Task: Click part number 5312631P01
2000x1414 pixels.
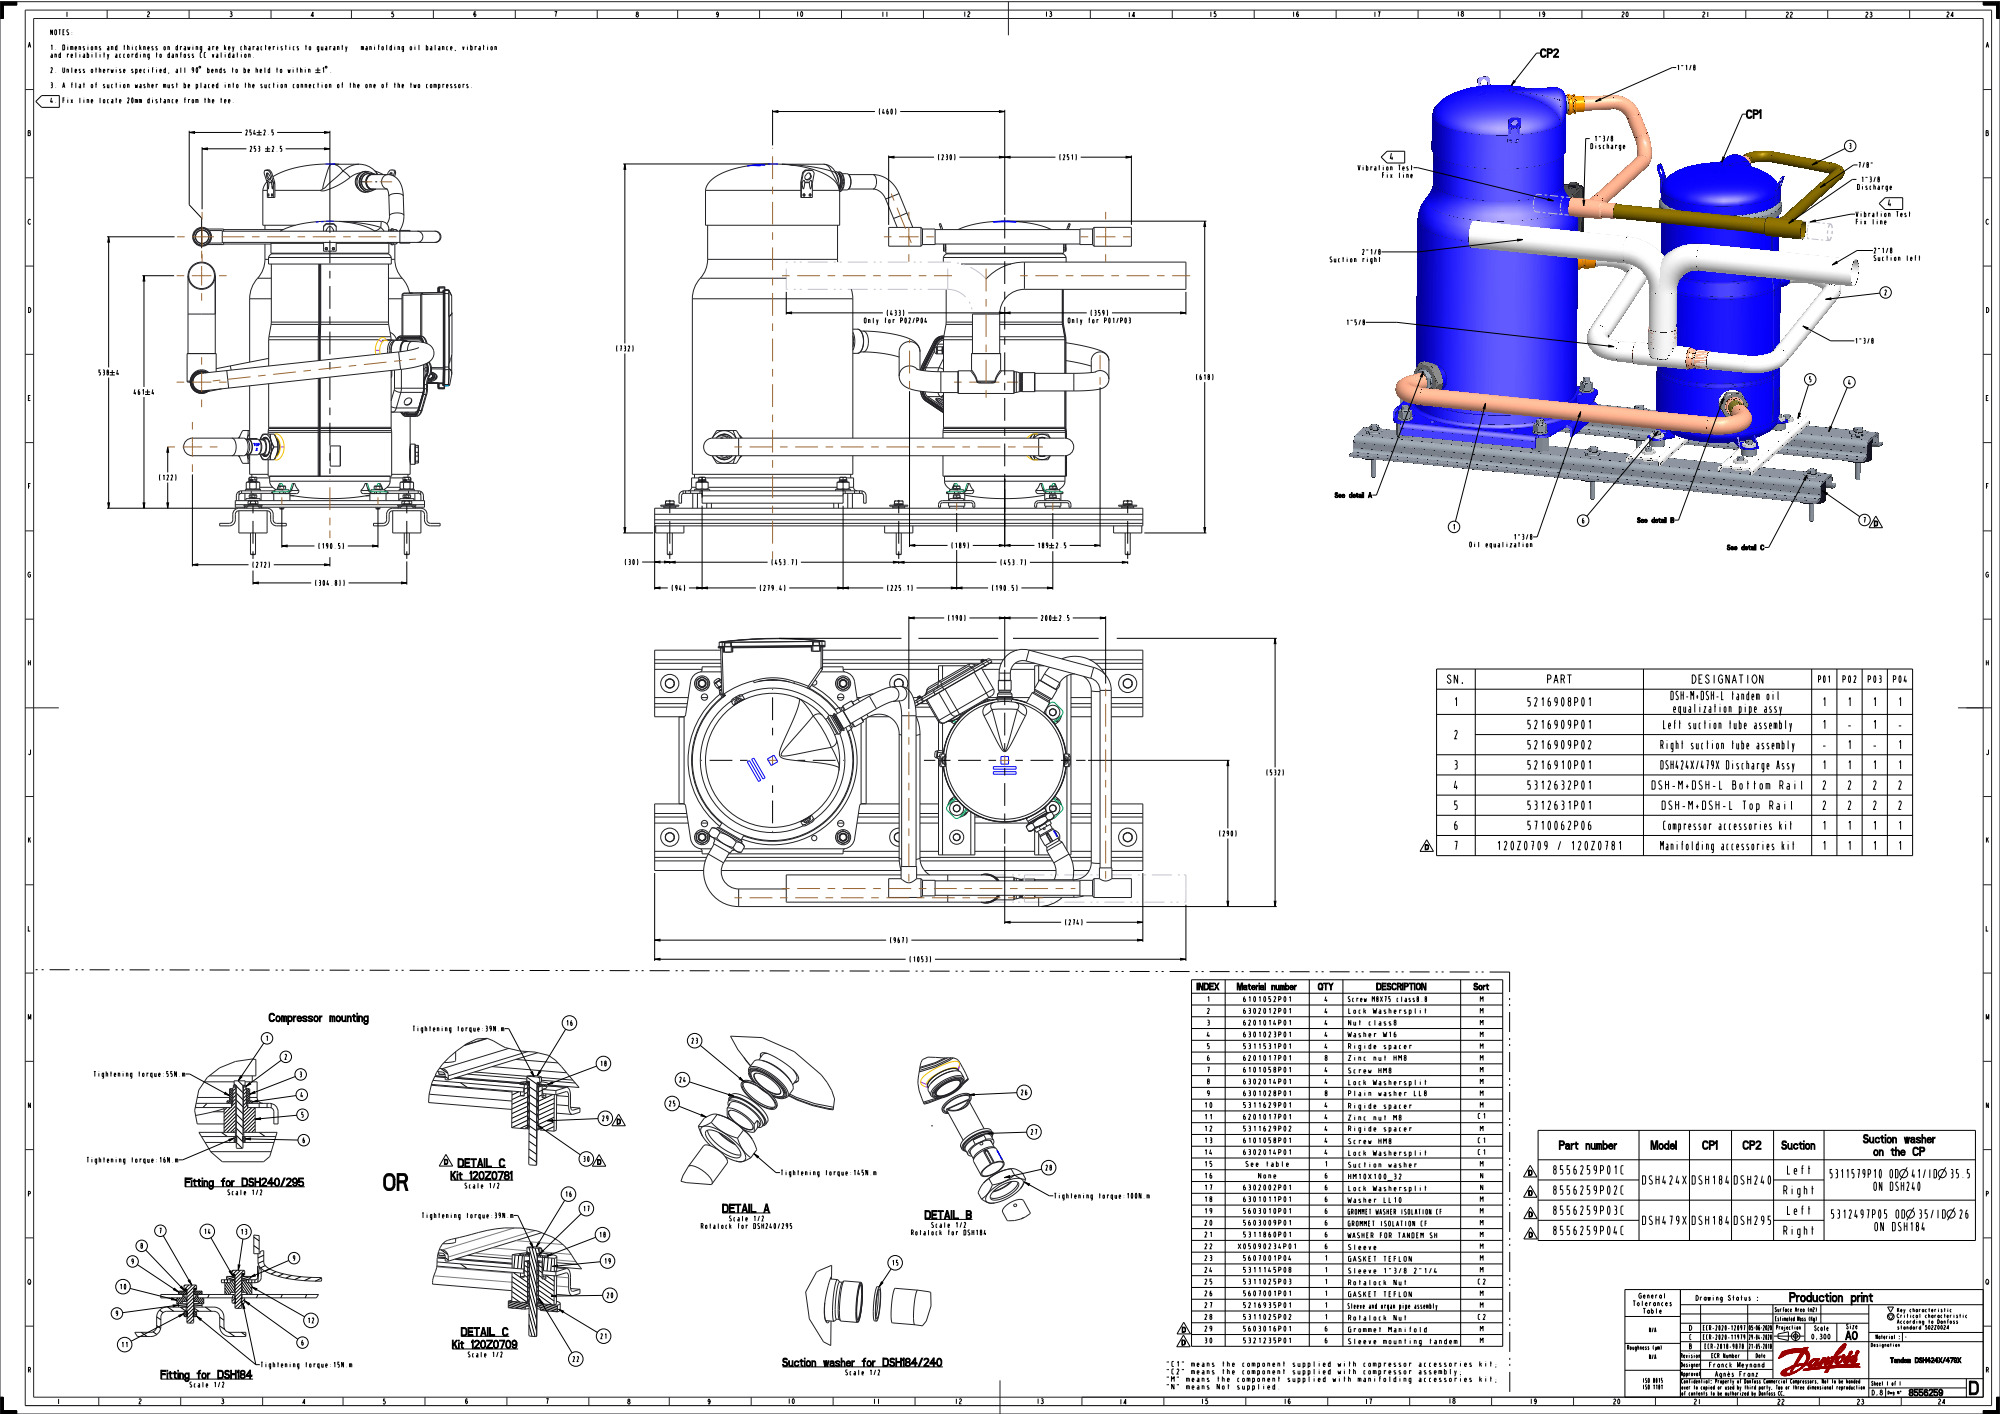Action: tap(1559, 805)
